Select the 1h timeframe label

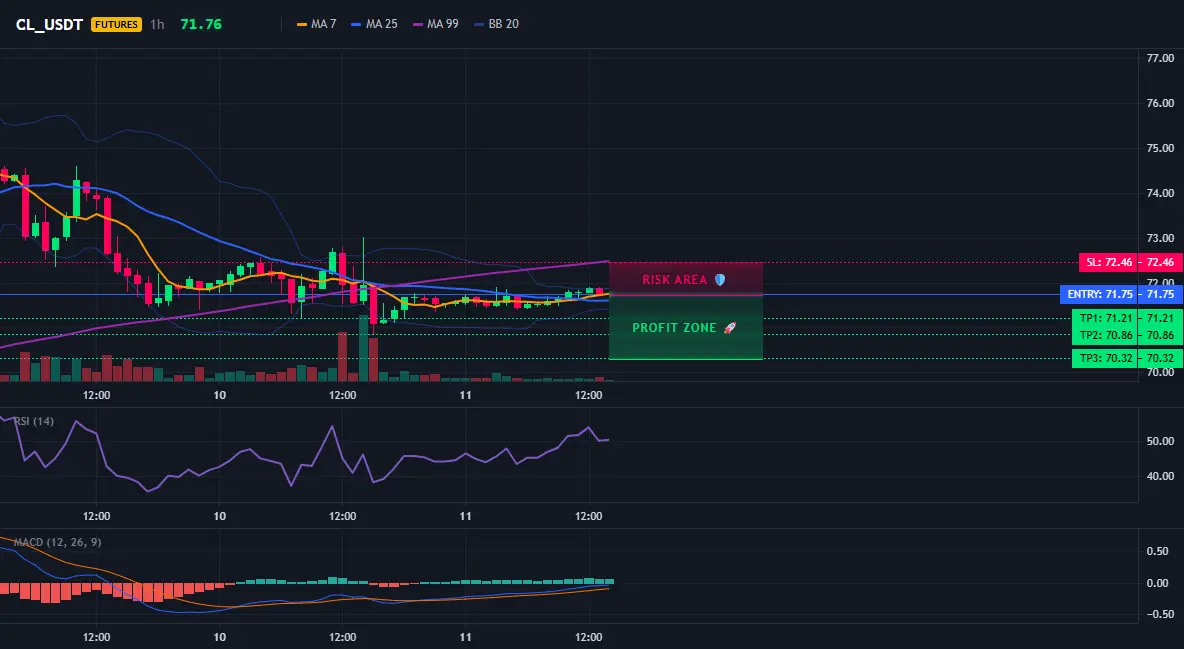coord(157,24)
